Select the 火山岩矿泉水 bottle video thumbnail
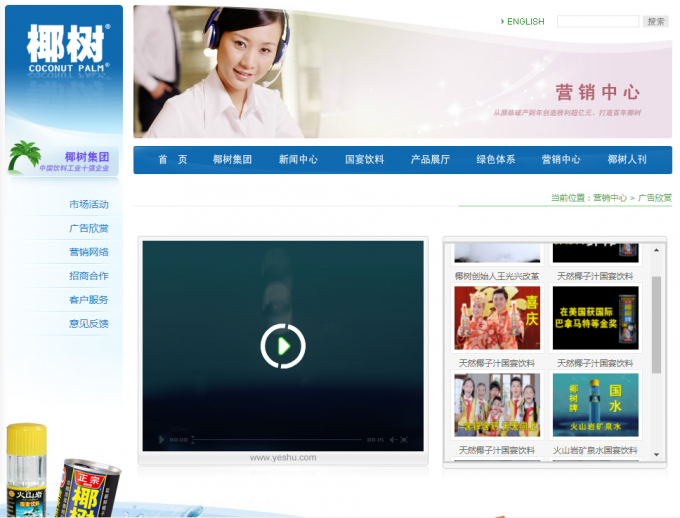This screenshot has width=680, height=518. (x=595, y=405)
